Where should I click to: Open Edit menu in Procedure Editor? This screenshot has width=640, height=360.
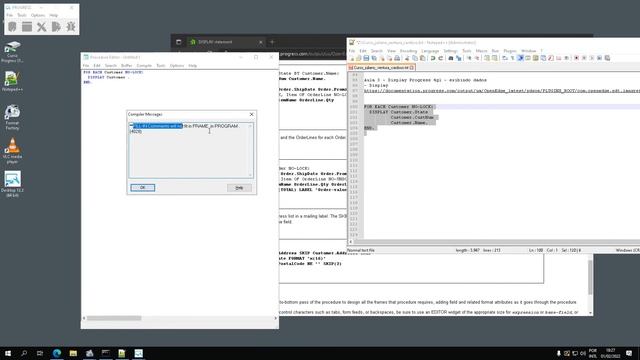(97, 66)
